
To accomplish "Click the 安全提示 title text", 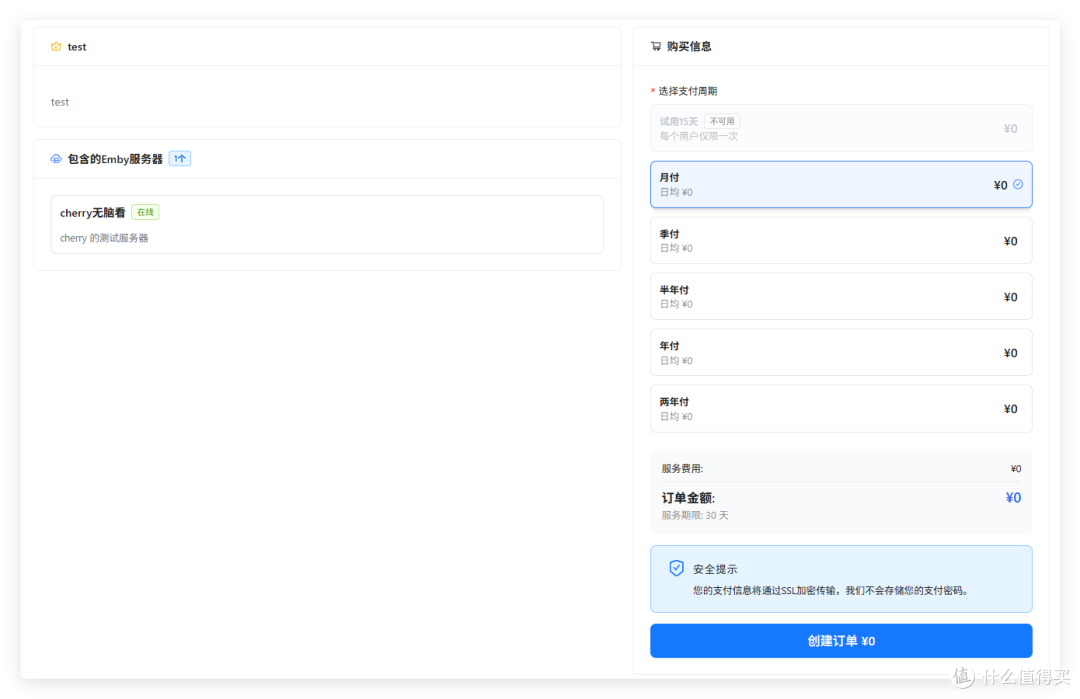I will (x=715, y=569).
